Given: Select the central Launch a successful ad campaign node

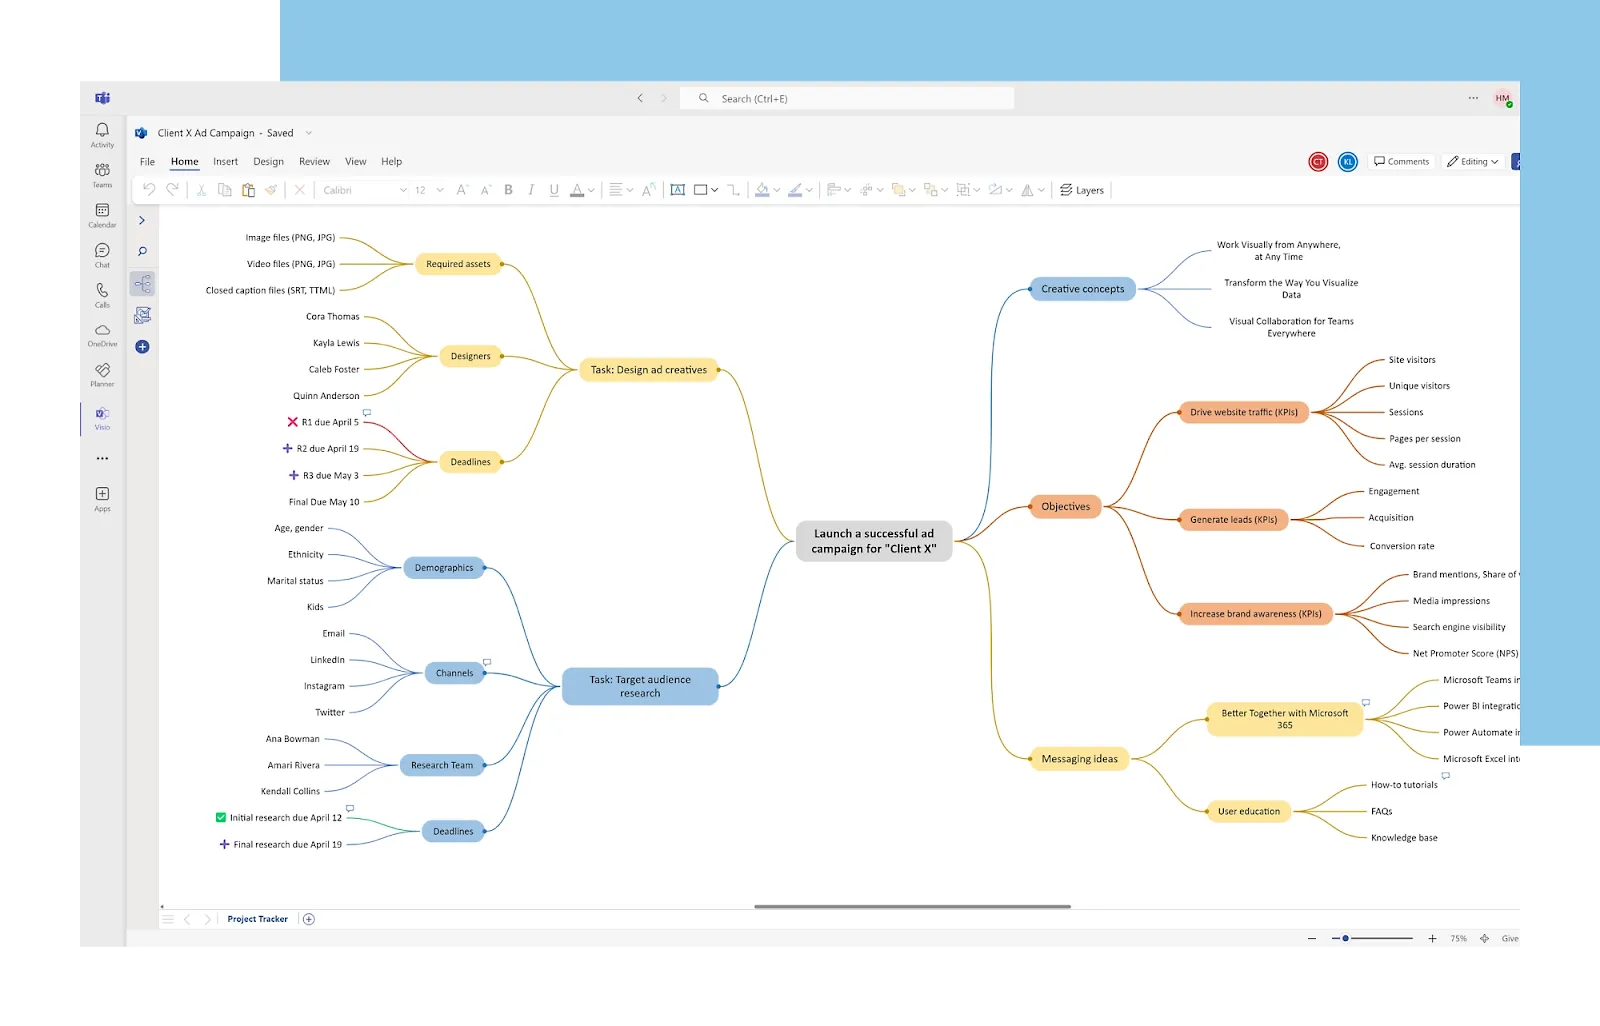Looking at the screenshot, I should [874, 541].
